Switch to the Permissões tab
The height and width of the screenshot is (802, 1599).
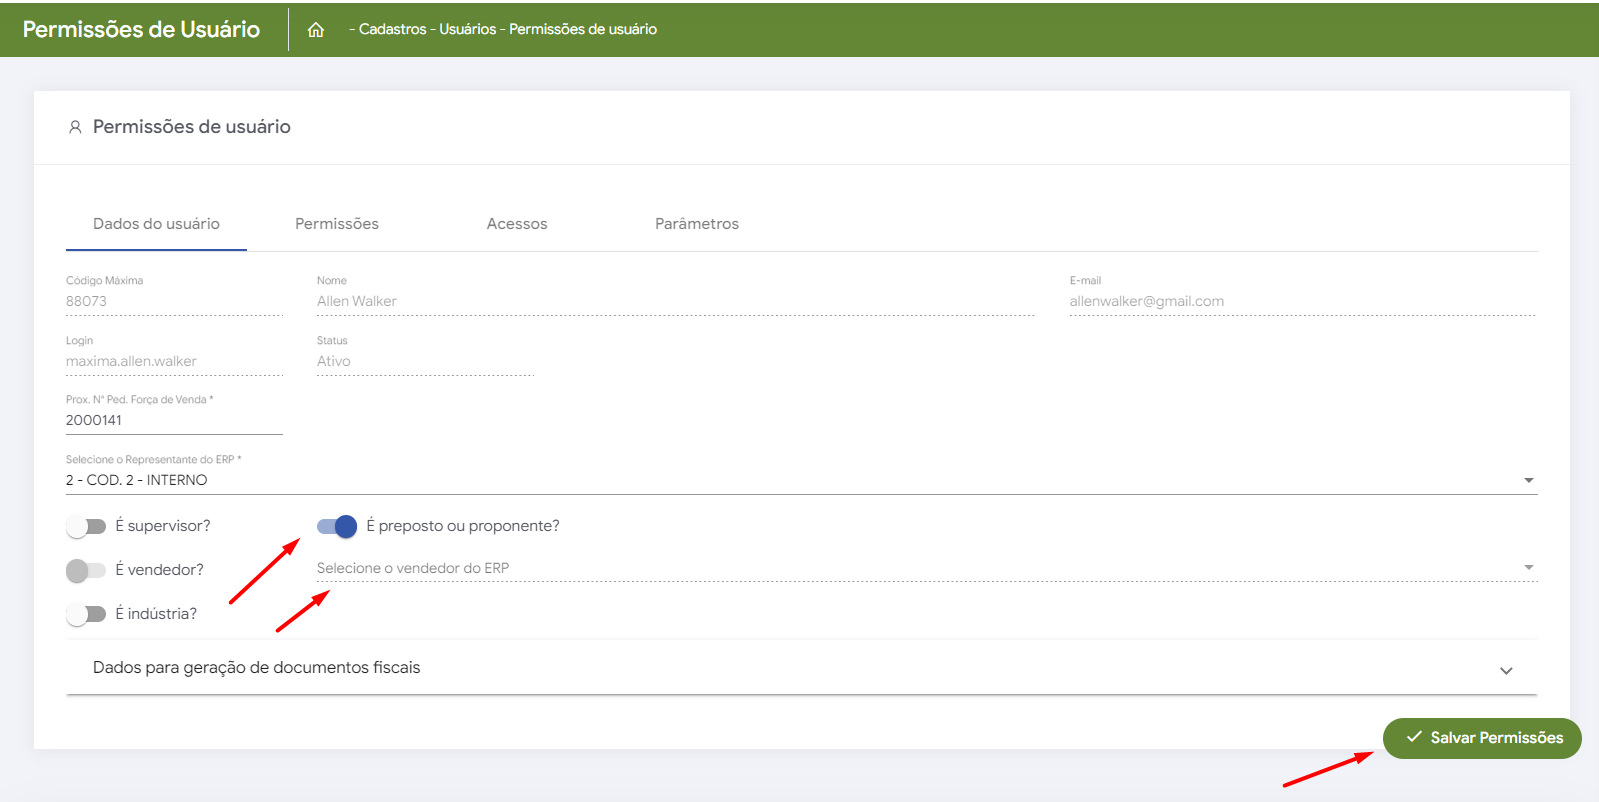click(337, 224)
